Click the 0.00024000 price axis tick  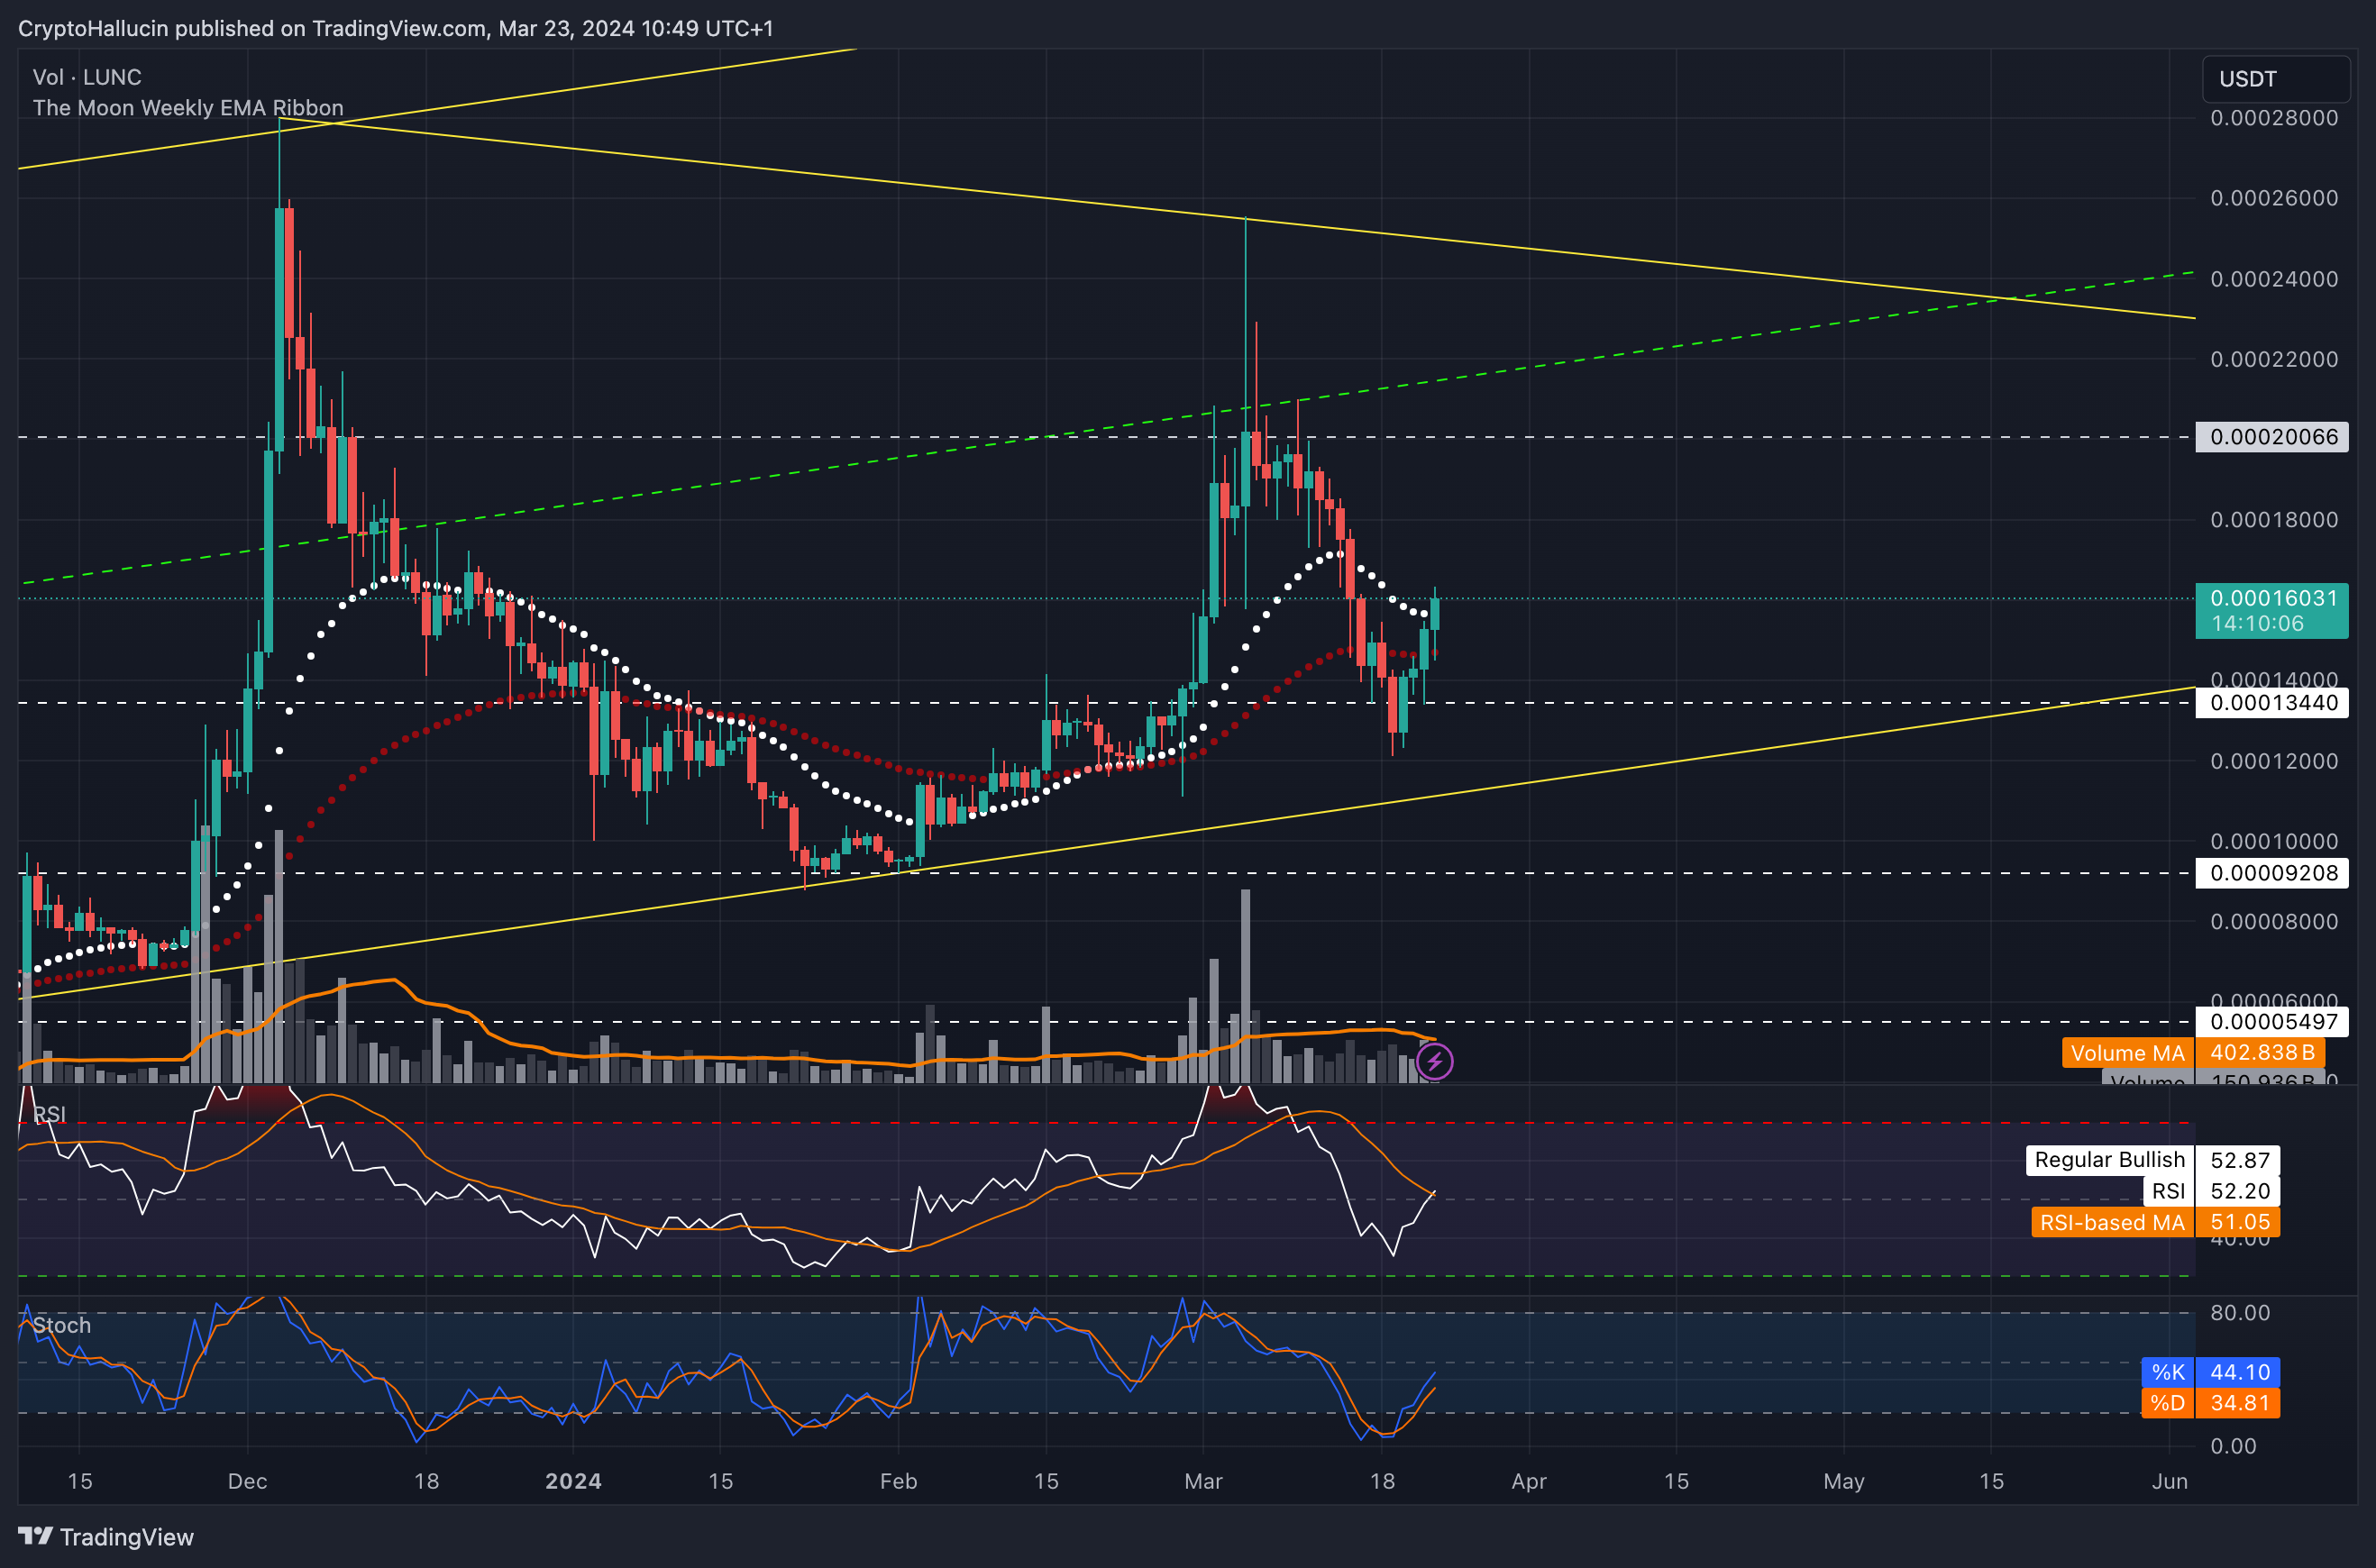[x=2274, y=279]
